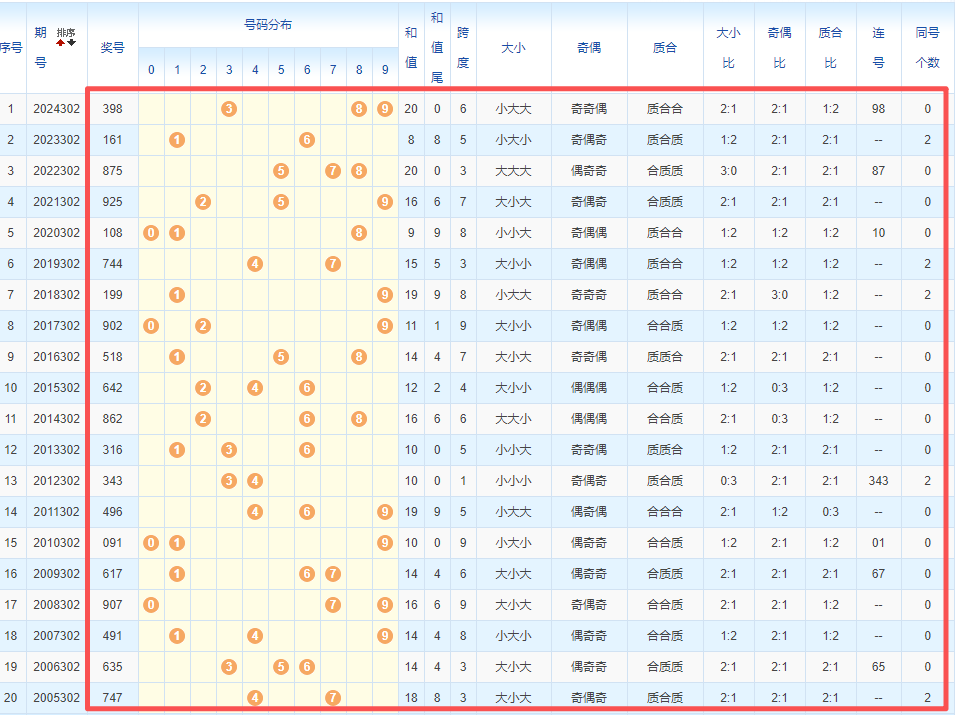Click 连号 value 65
The width and height of the screenshot is (955, 715).
click(878, 667)
